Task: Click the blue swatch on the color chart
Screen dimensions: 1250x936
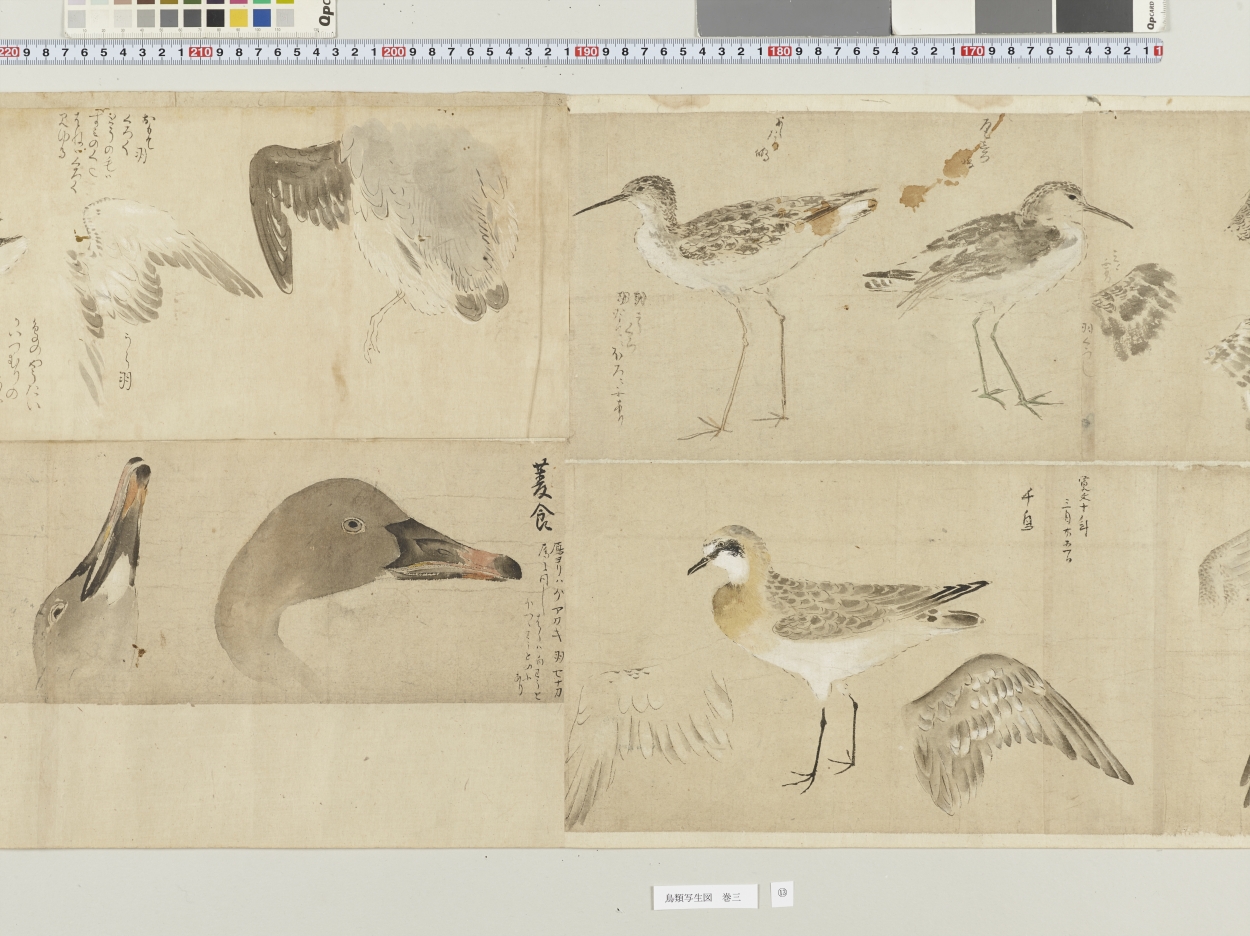Action: pos(262,17)
